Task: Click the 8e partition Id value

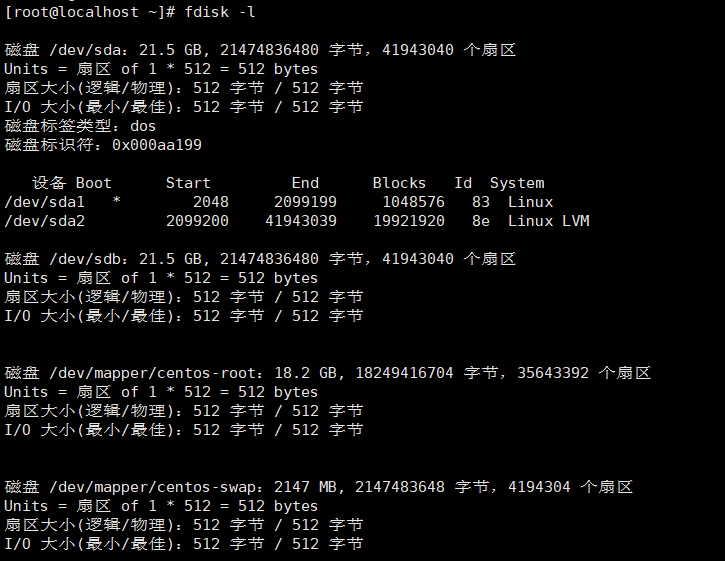Action: point(481,221)
